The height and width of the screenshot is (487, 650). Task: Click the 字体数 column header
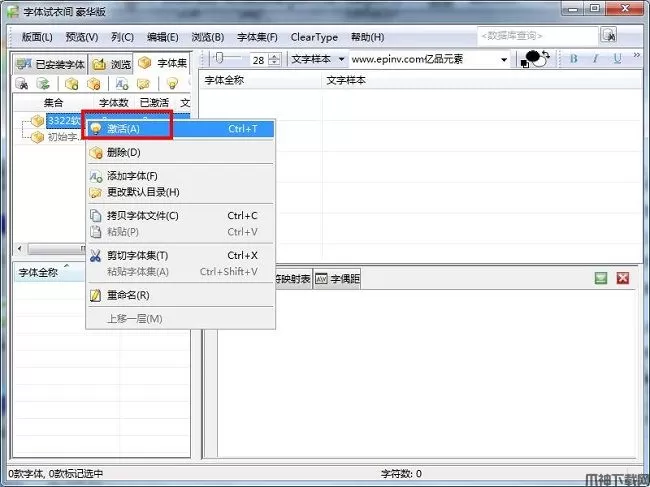point(114,102)
